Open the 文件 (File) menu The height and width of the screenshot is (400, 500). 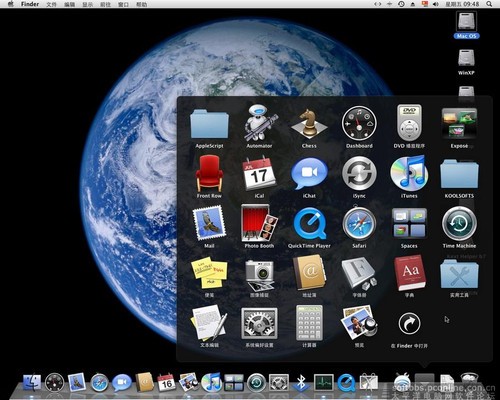tap(51, 4)
